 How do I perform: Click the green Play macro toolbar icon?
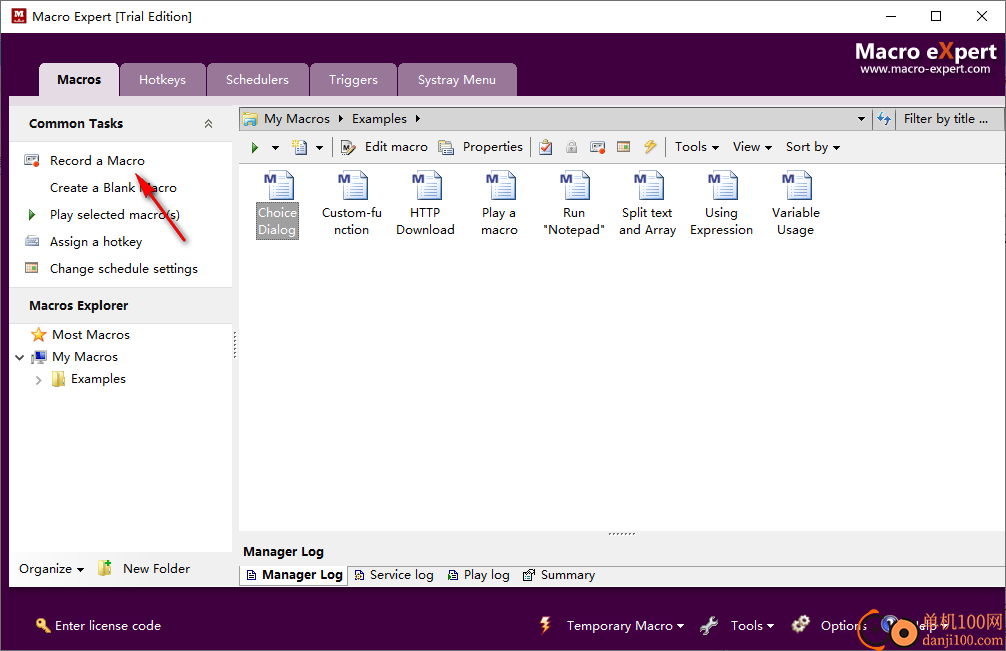(x=255, y=148)
